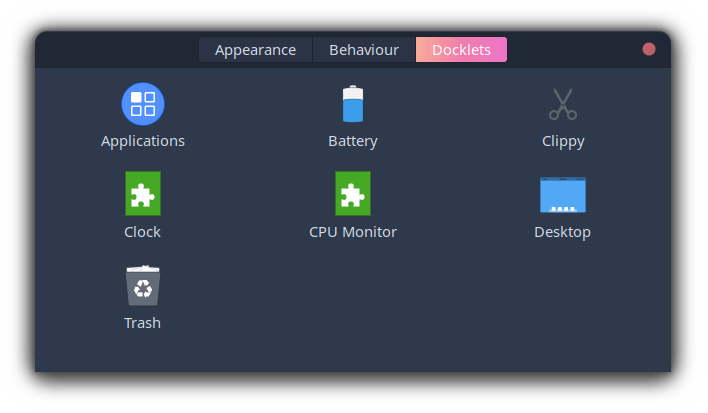The height and width of the screenshot is (413, 708).
Task: Click the "Clock" text label
Action: (142, 232)
